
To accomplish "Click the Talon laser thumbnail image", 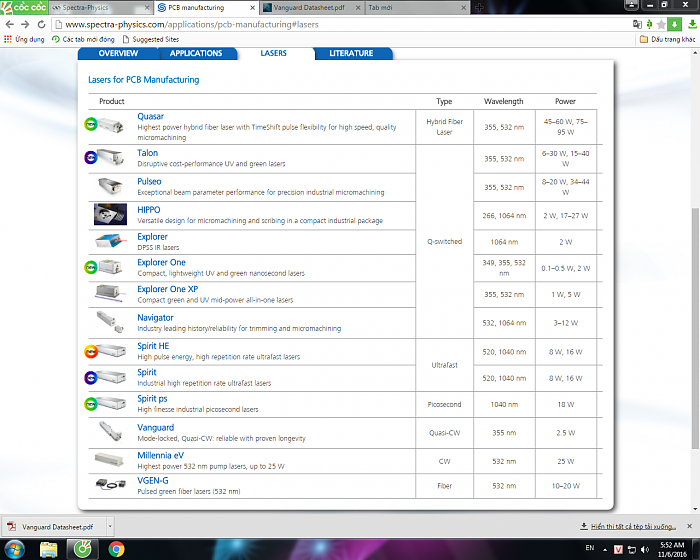I will (110, 157).
